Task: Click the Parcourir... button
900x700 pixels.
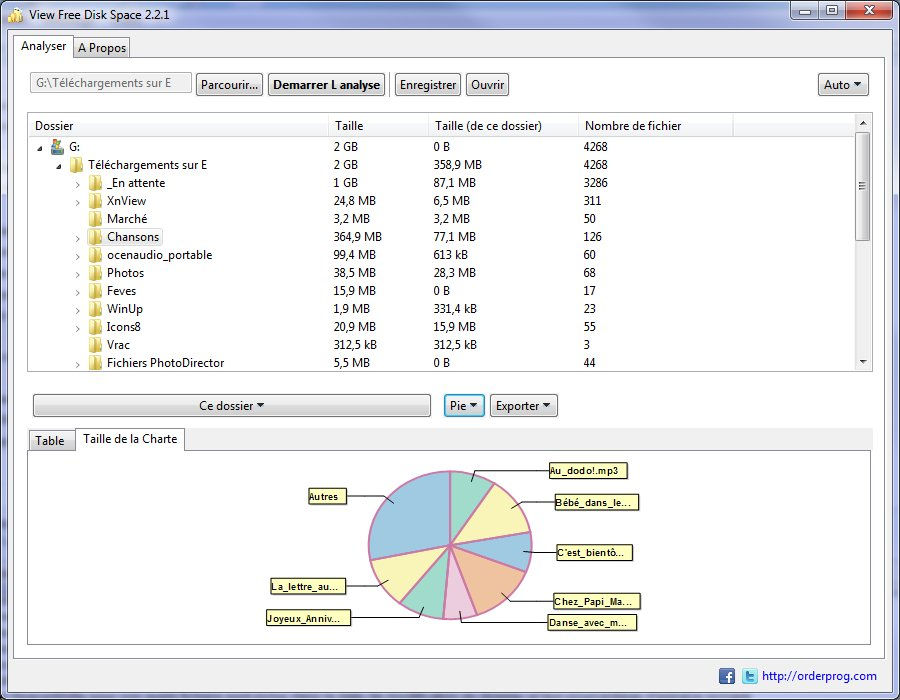Action: point(230,85)
